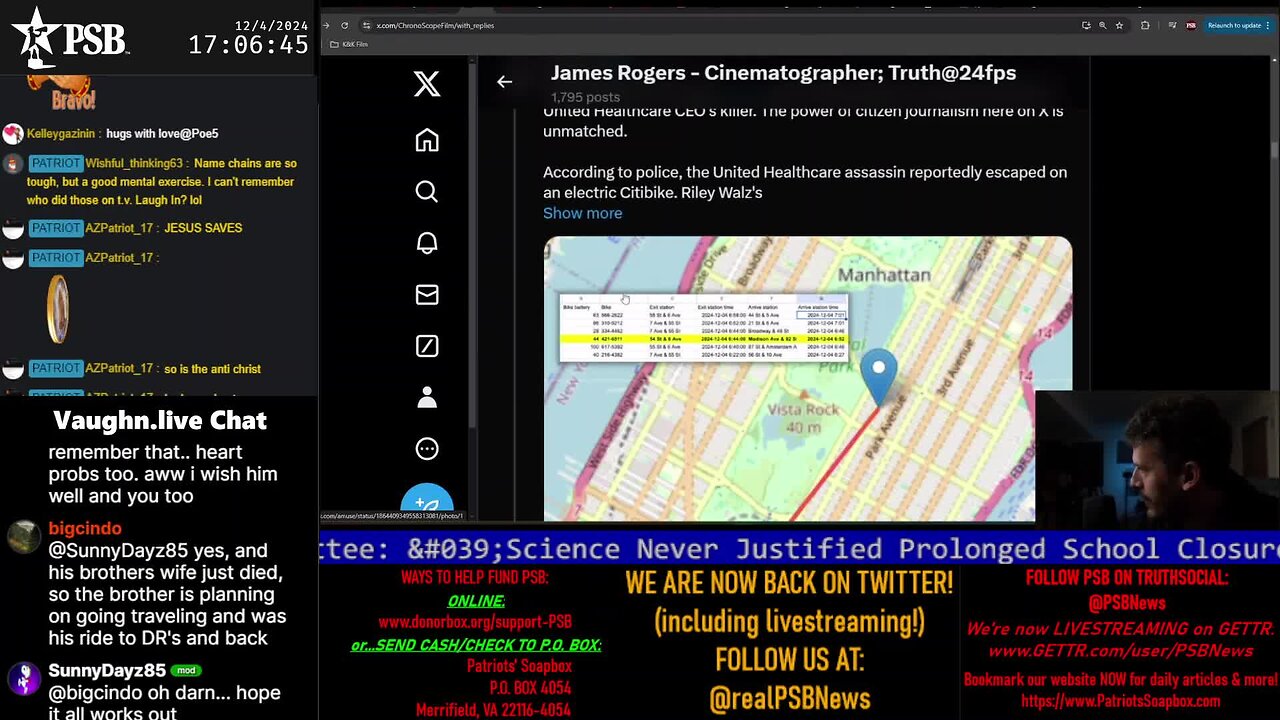Click James Rogers profile name header
The width and height of the screenshot is (1280, 720).
[783, 73]
